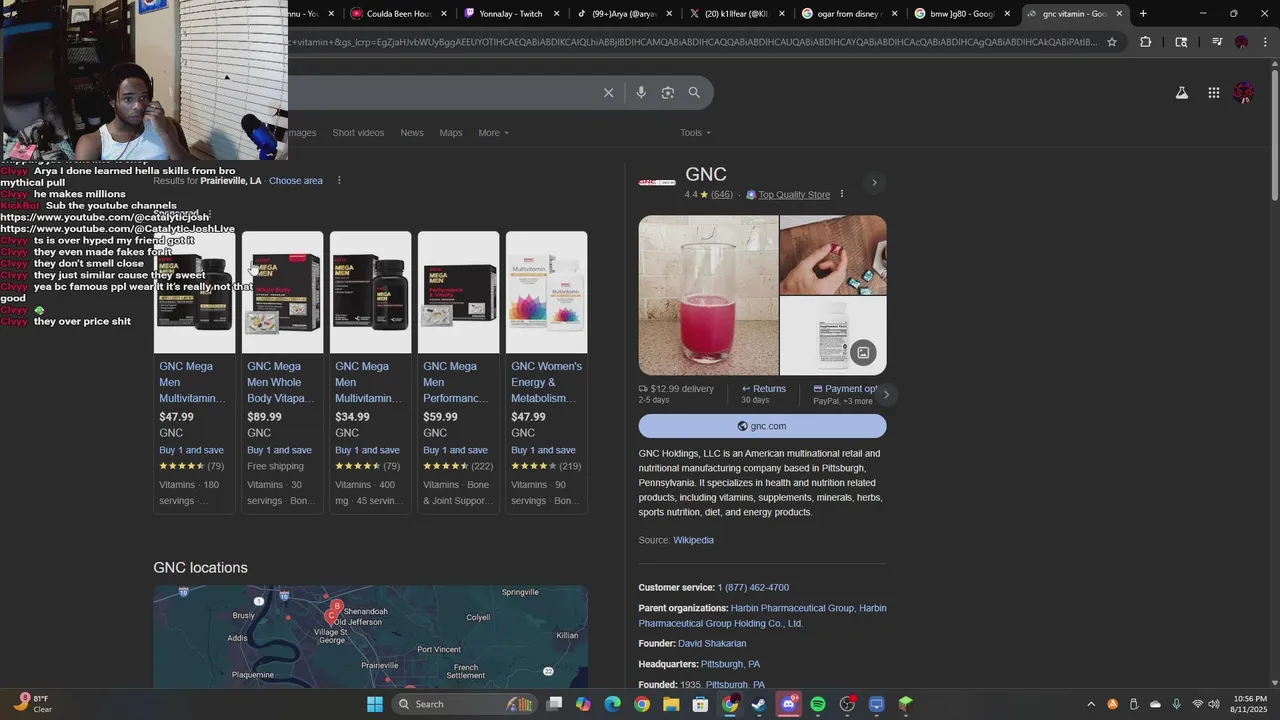Clear the search box with the X

click(608, 93)
